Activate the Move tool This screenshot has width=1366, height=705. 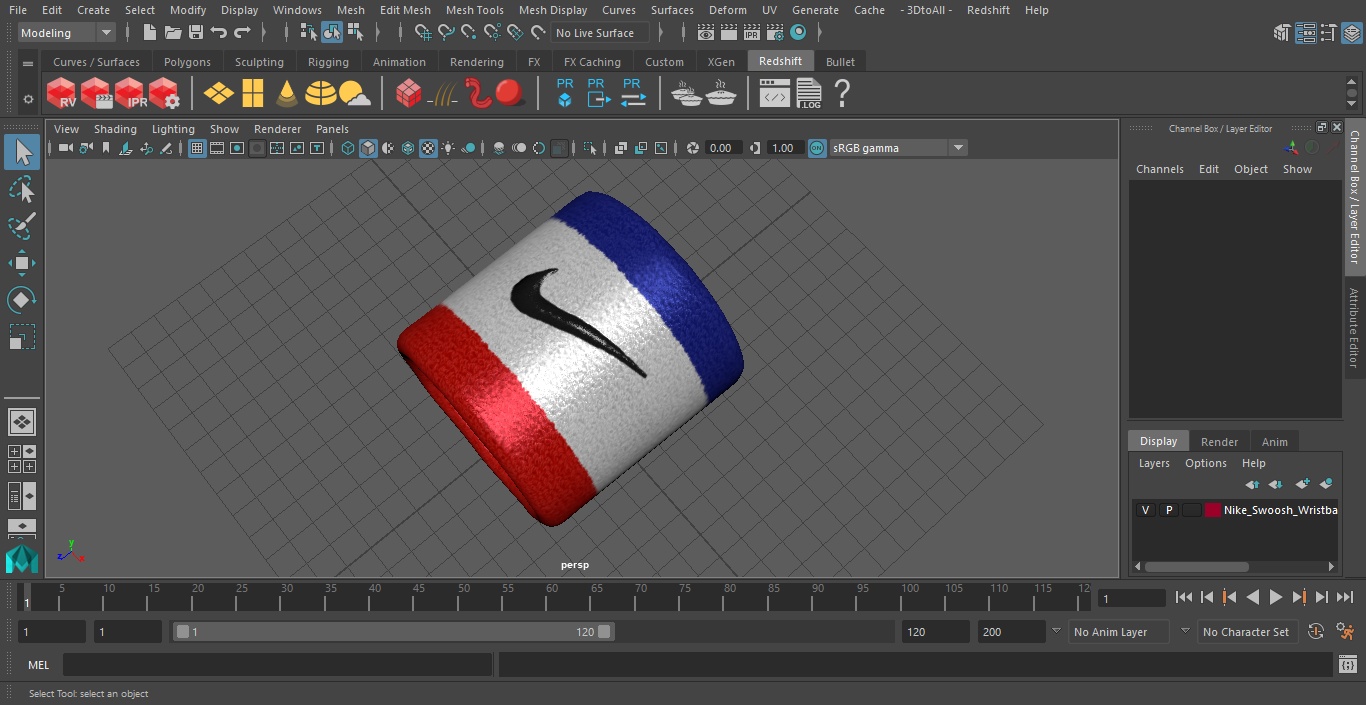pos(22,263)
